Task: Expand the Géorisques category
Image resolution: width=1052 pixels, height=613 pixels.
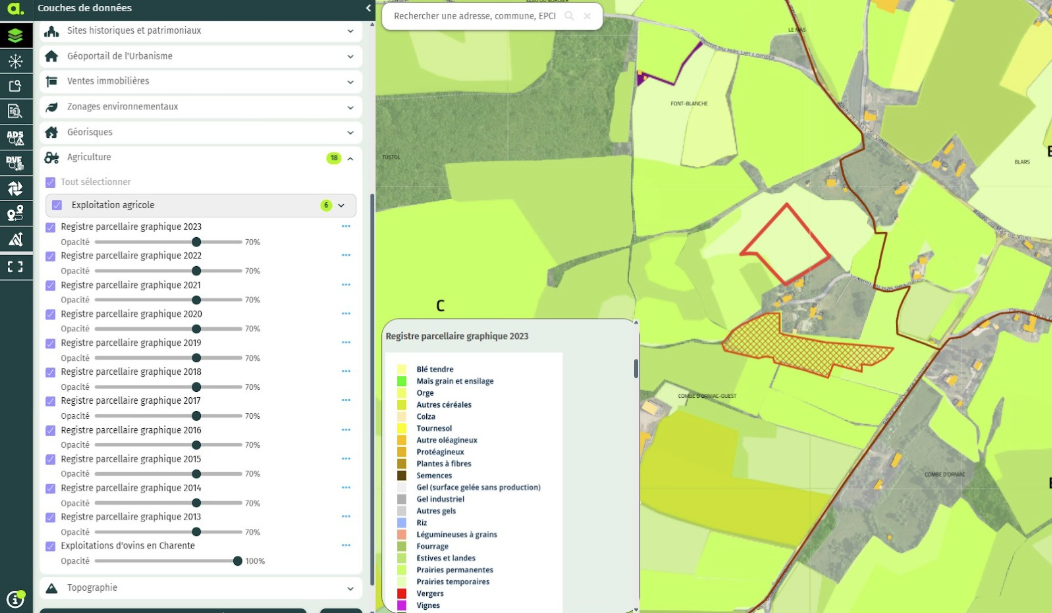Action: pyautogui.click(x=350, y=132)
